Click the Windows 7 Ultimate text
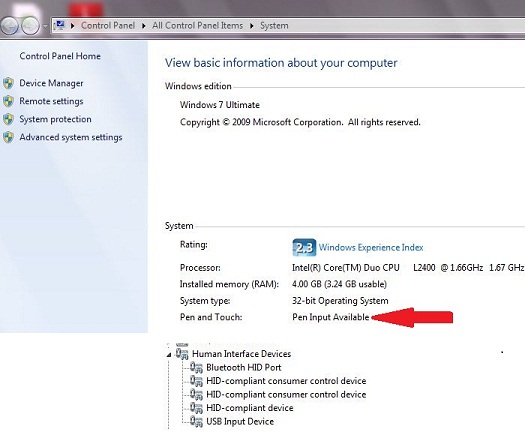The image size is (525, 435). coord(220,105)
